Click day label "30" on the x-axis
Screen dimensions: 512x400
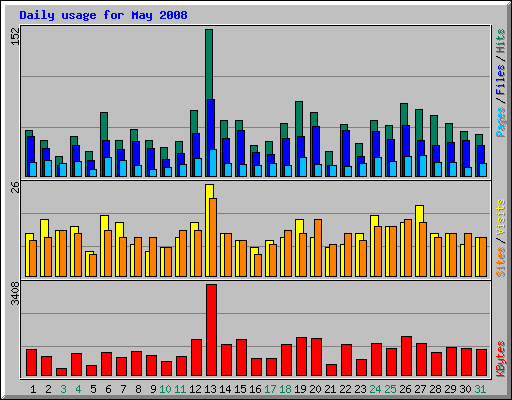pyautogui.click(x=465, y=389)
